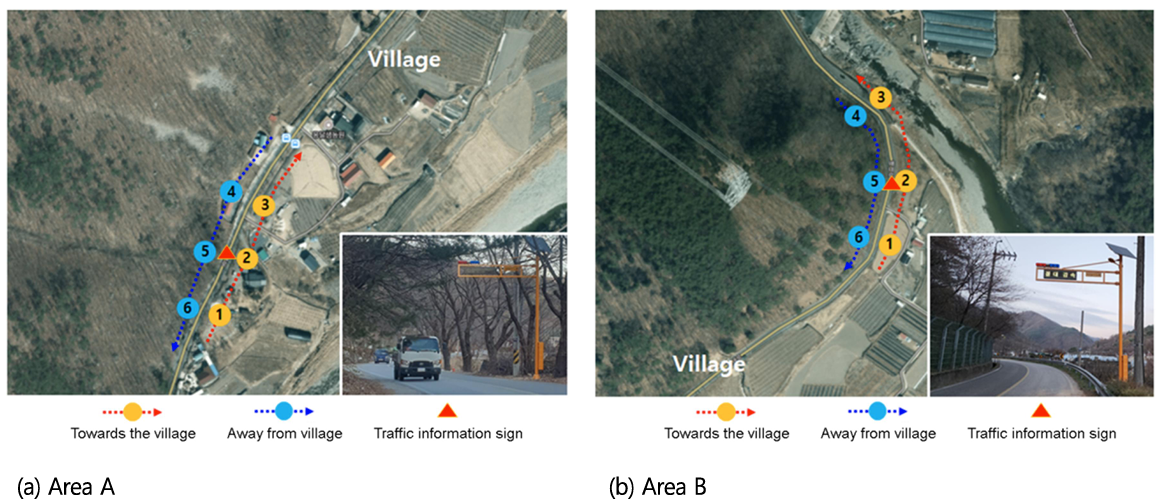Select blue marker 4 in Area A
The width and height of the screenshot is (1158, 501).
pos(231,192)
